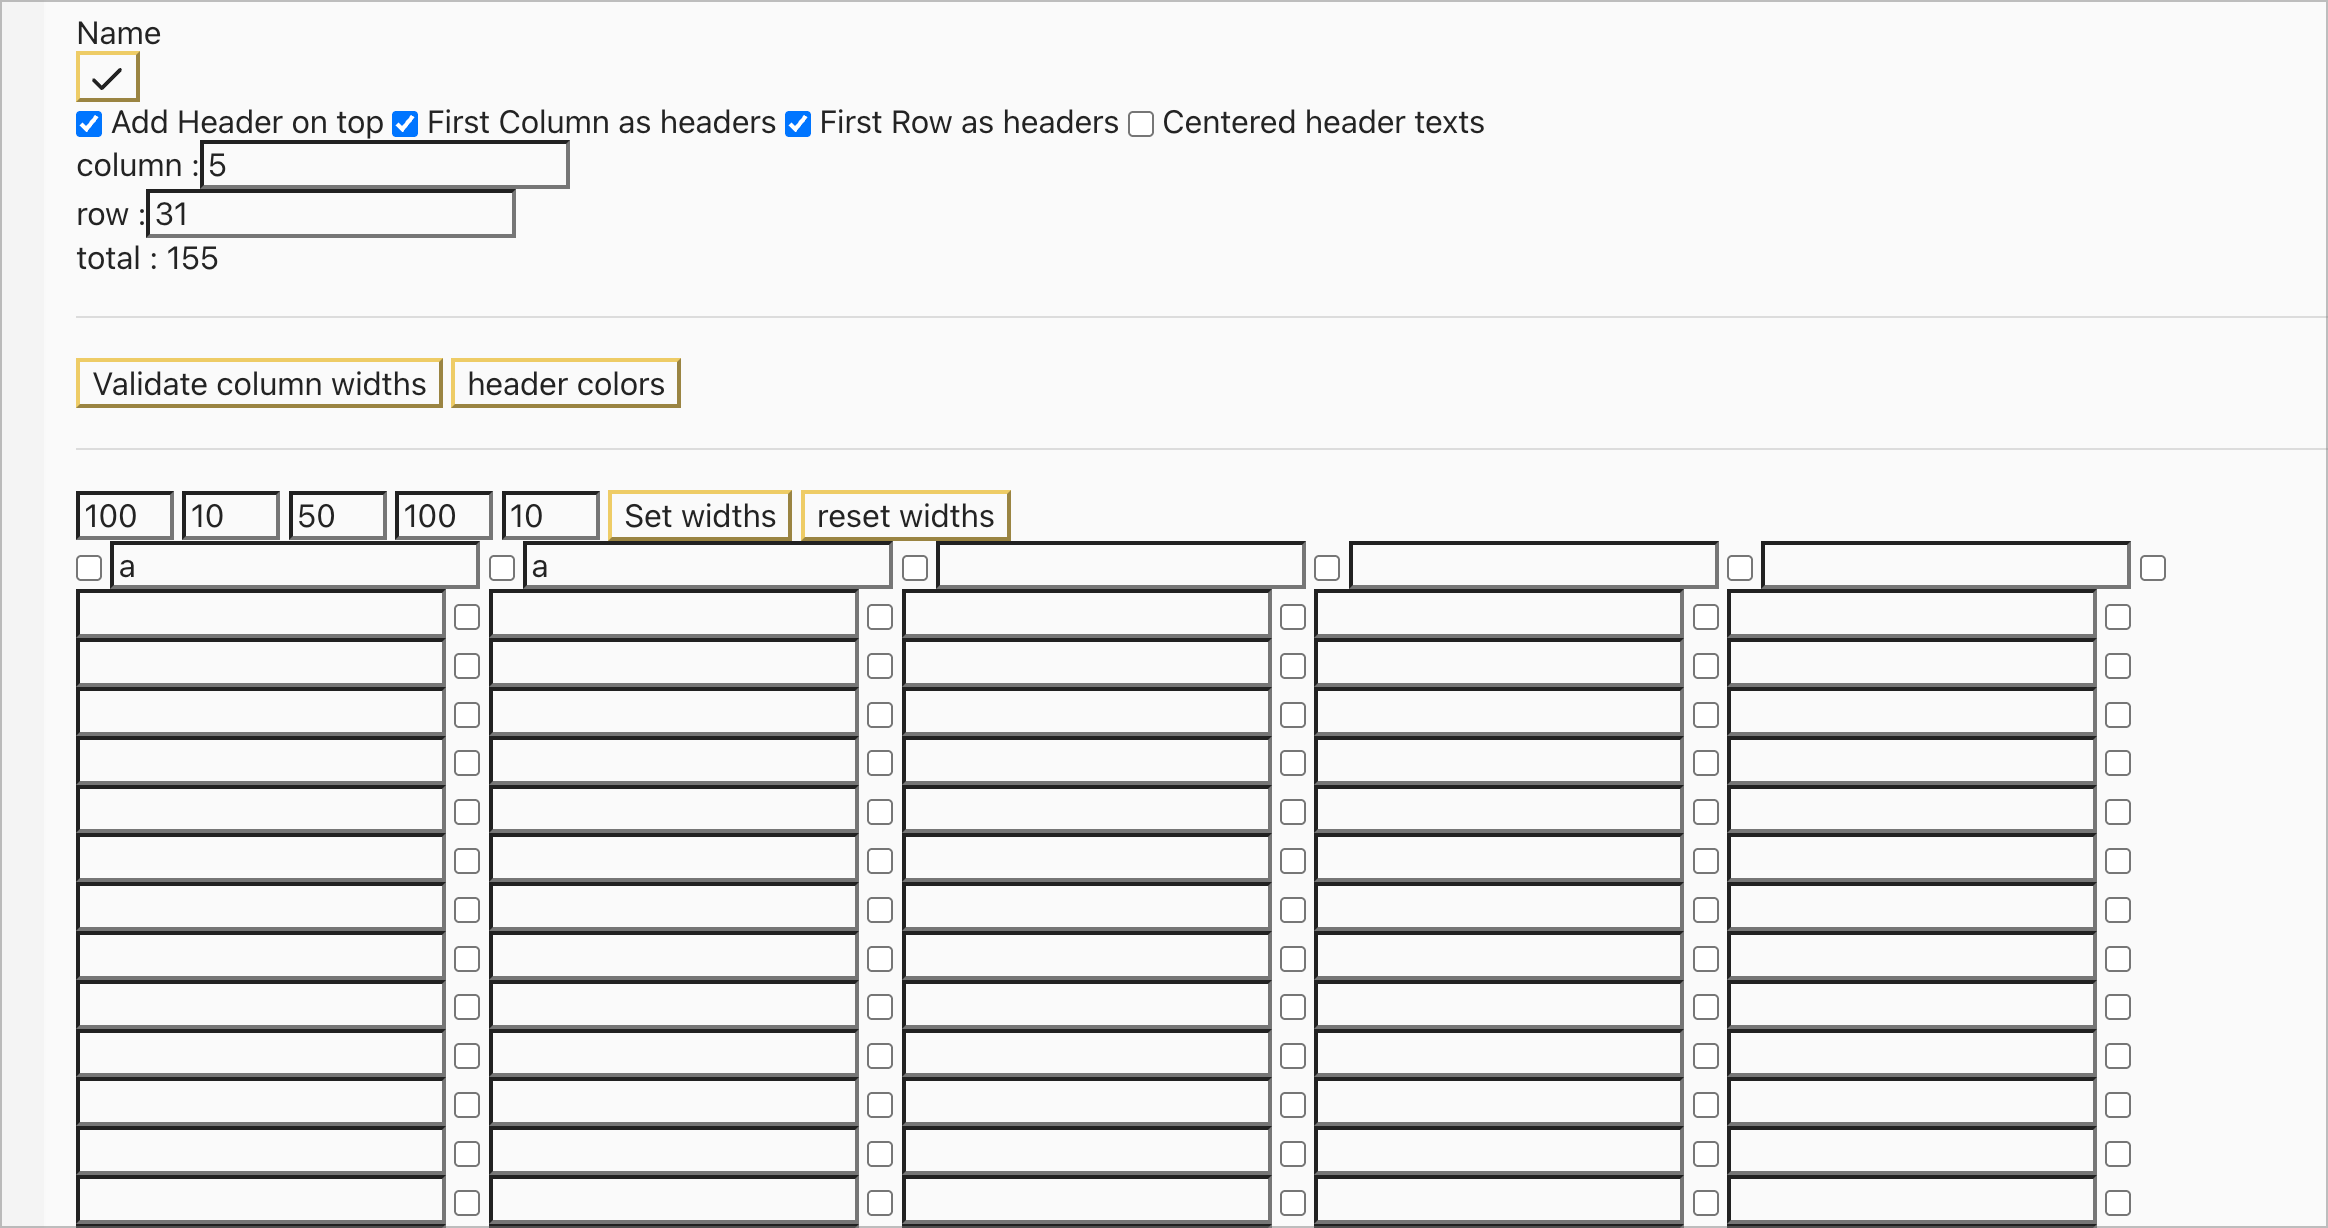Click the empty third header cell input

(1120, 567)
